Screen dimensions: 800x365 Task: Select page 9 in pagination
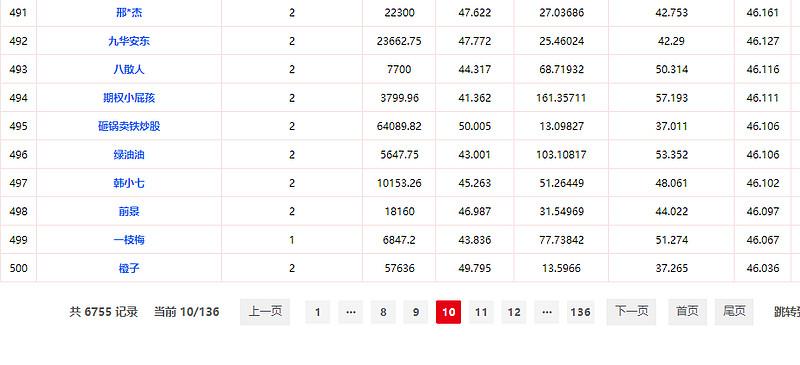(416, 312)
